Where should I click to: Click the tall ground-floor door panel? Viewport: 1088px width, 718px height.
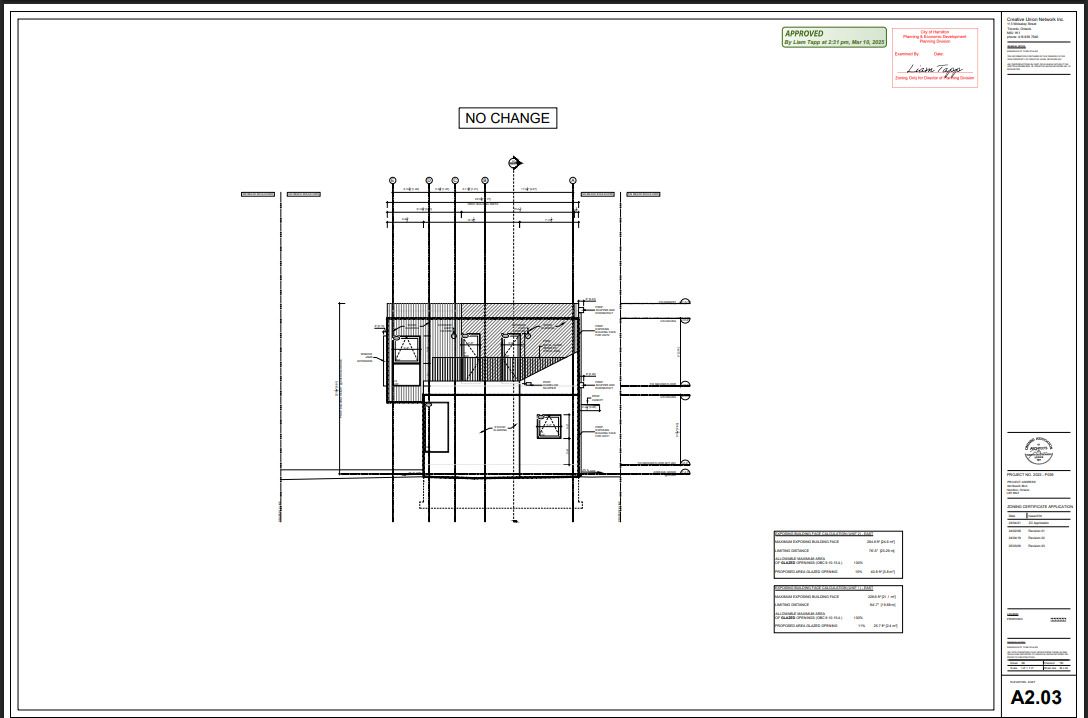(435, 430)
